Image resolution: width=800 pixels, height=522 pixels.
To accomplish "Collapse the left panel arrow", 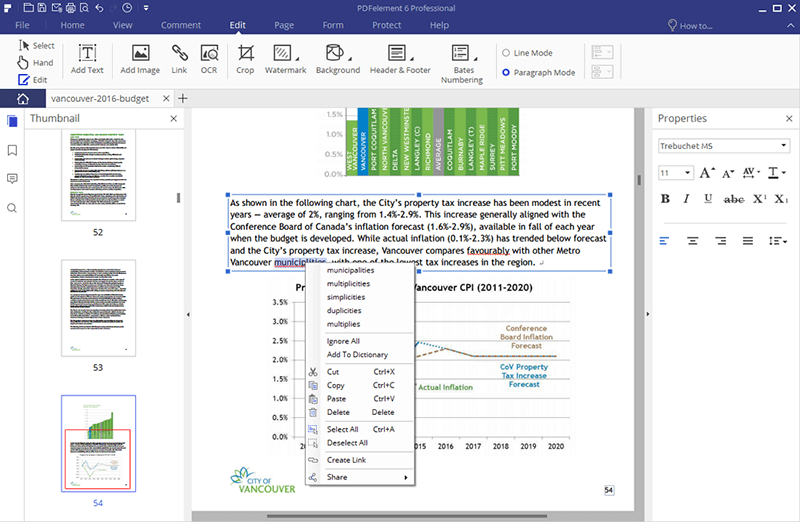I will click(x=188, y=314).
